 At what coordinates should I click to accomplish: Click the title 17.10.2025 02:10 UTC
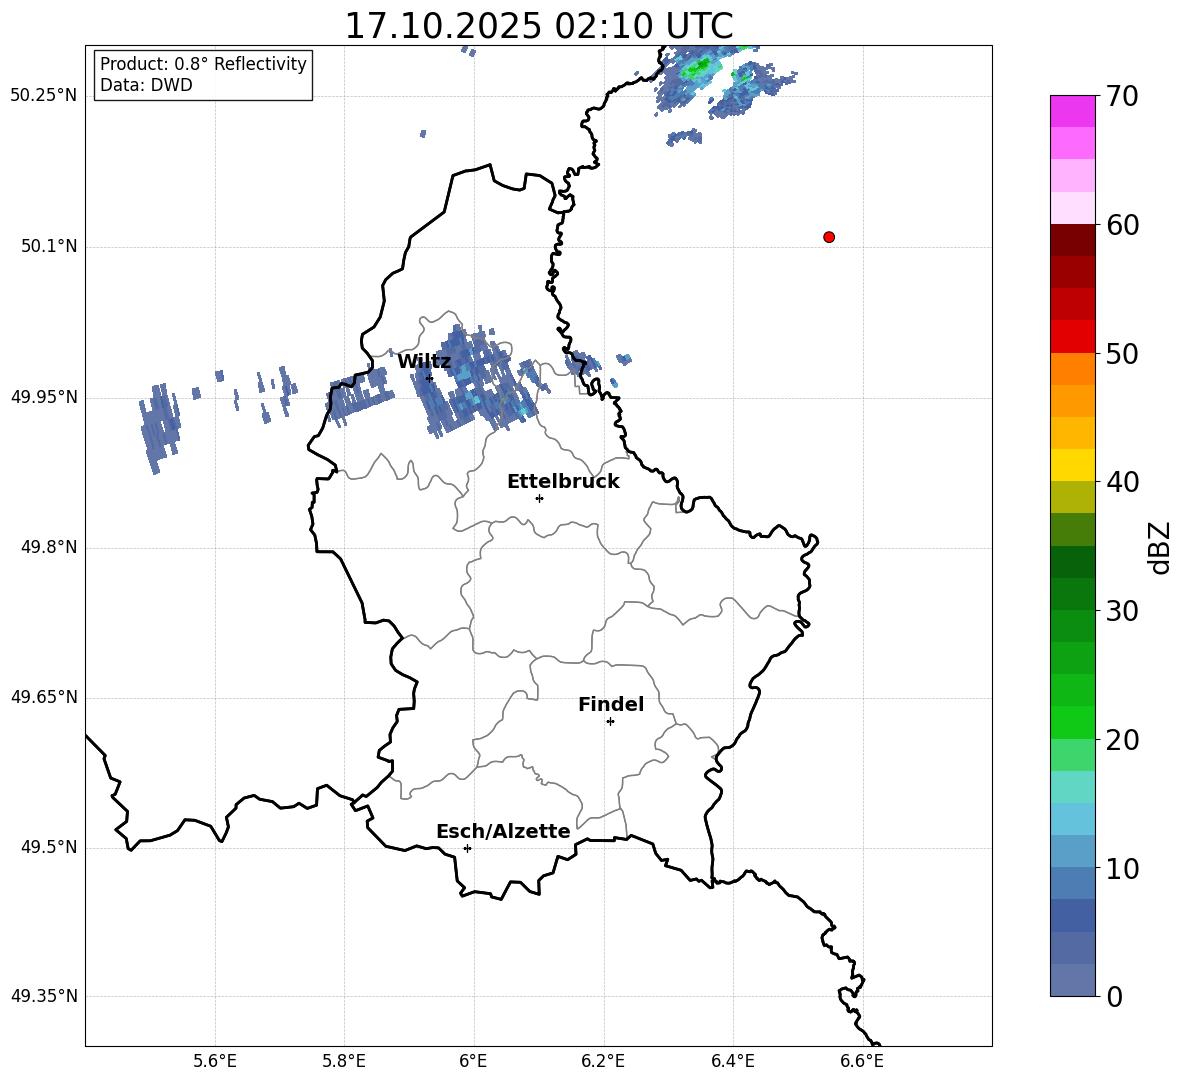pos(539,26)
